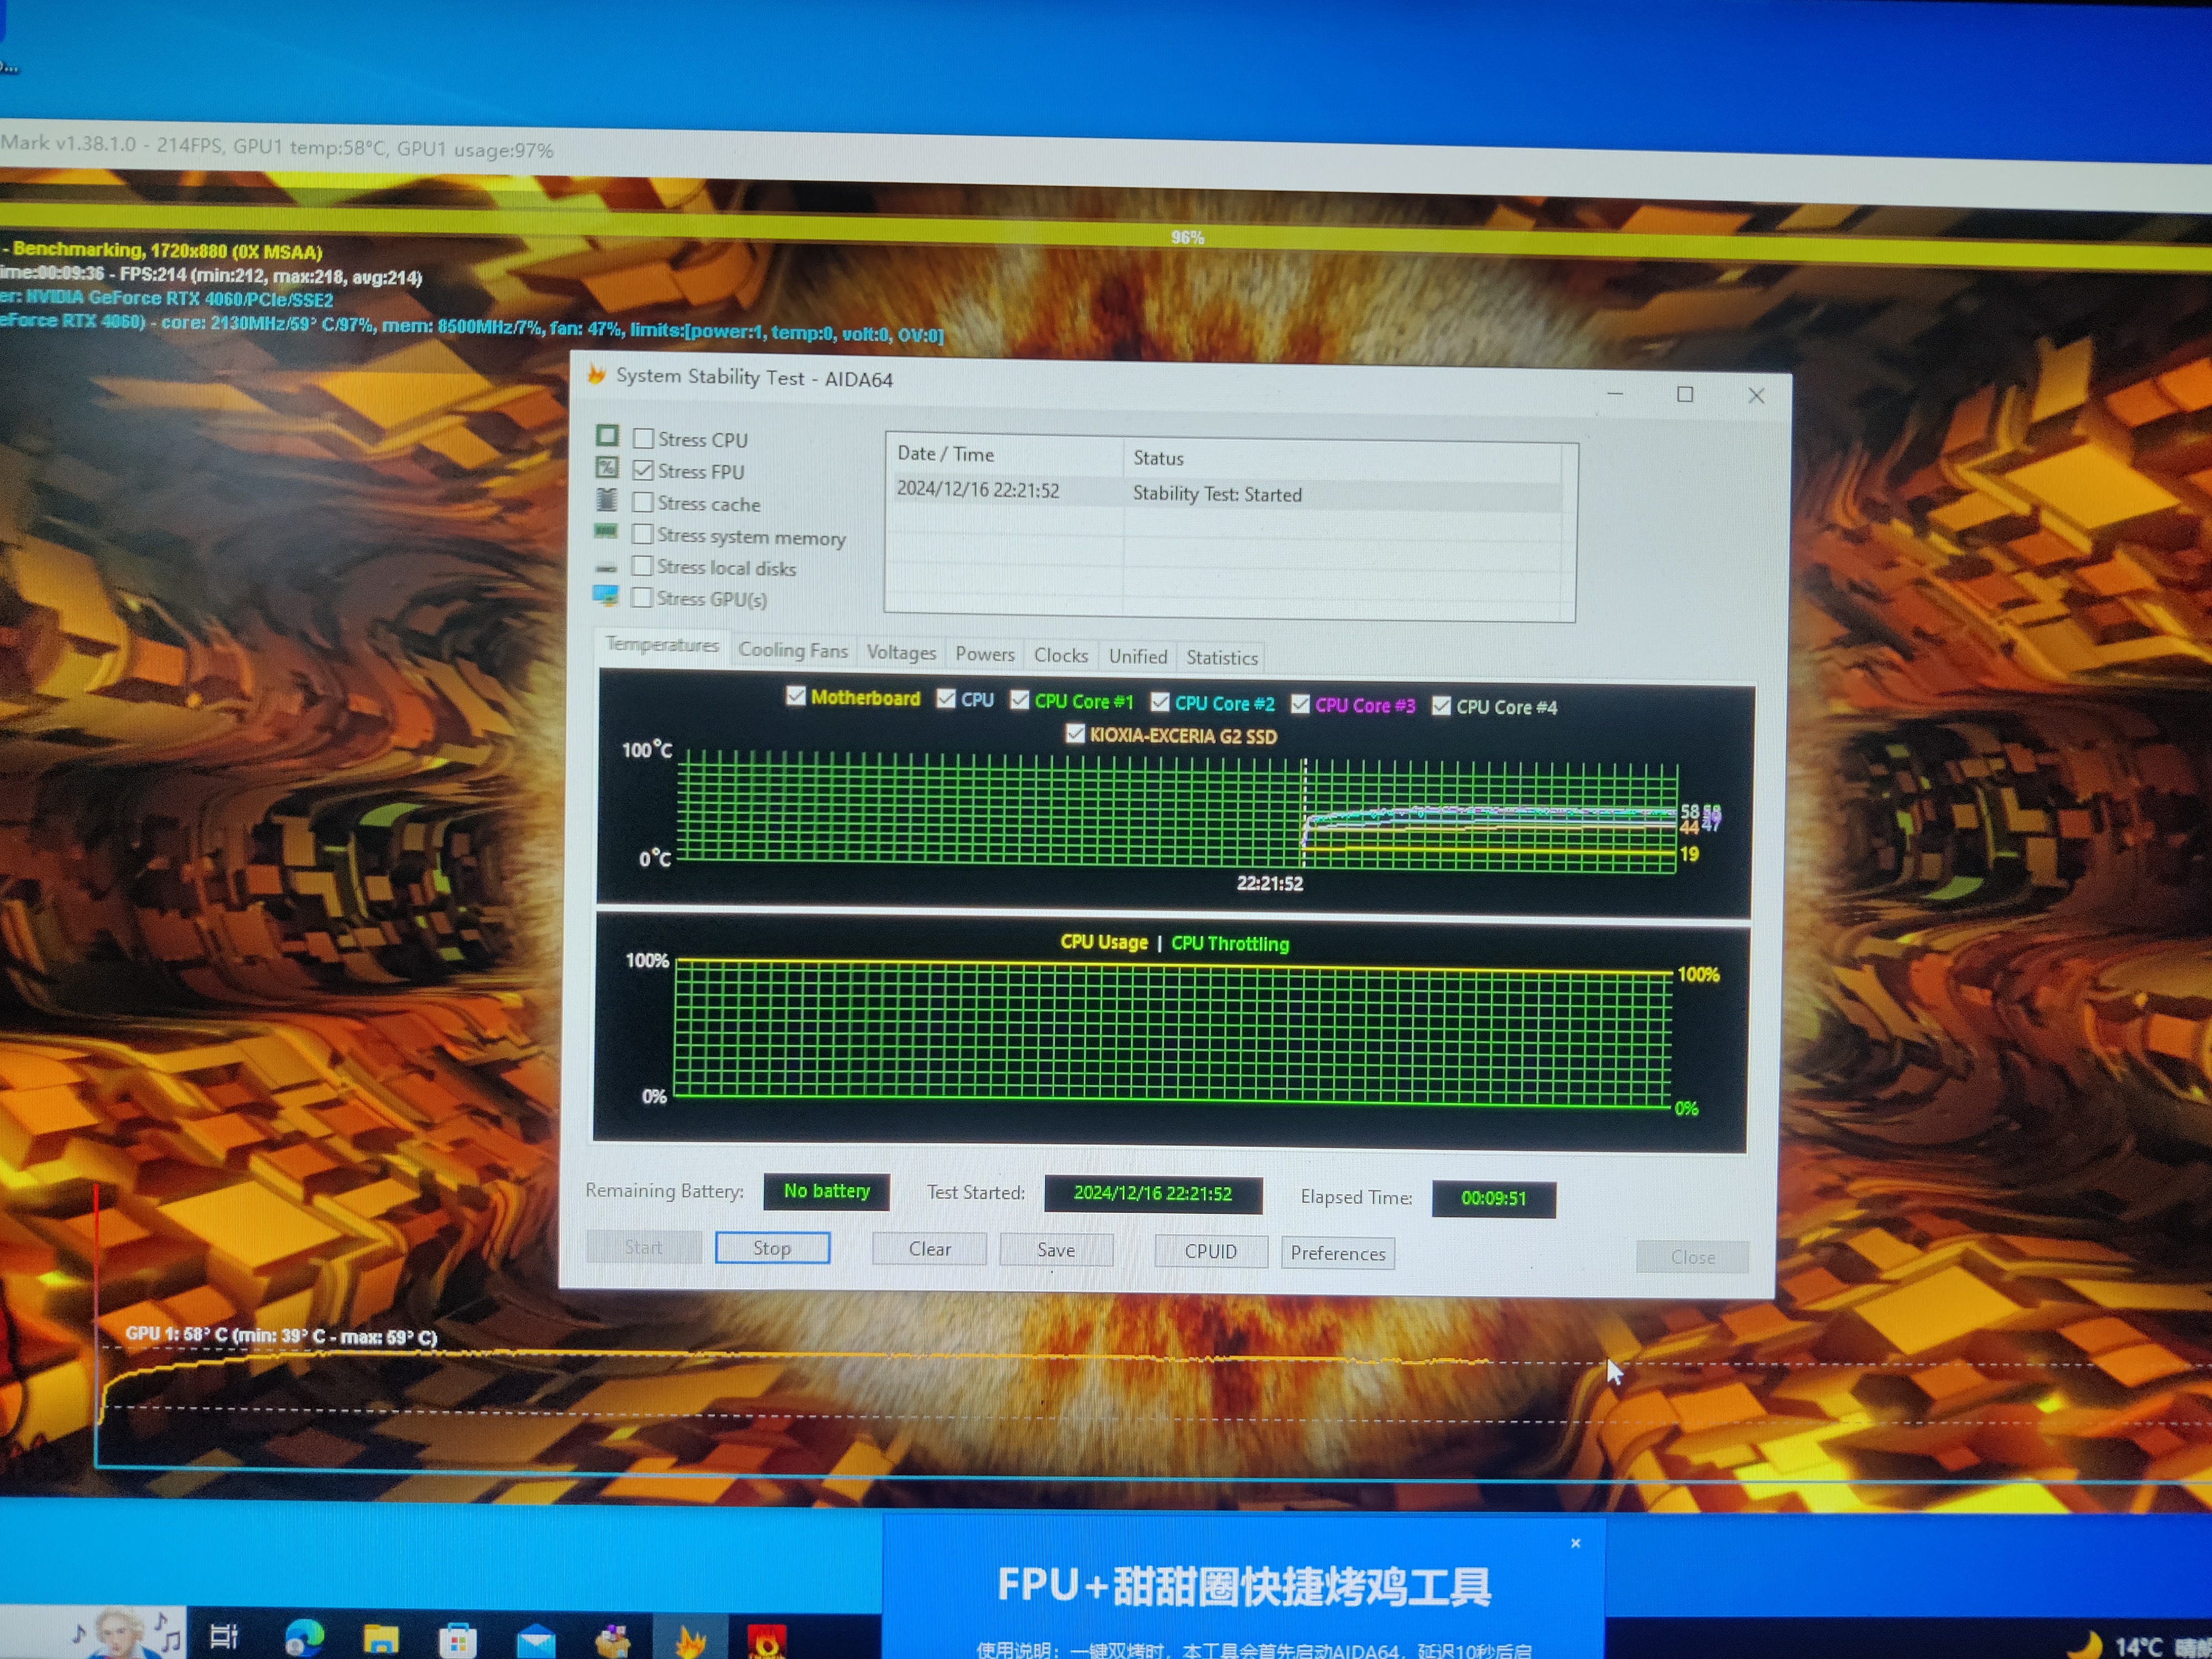Click the Stress cache chip icon
Viewport: 2212px width, 1659px height.
(x=607, y=500)
